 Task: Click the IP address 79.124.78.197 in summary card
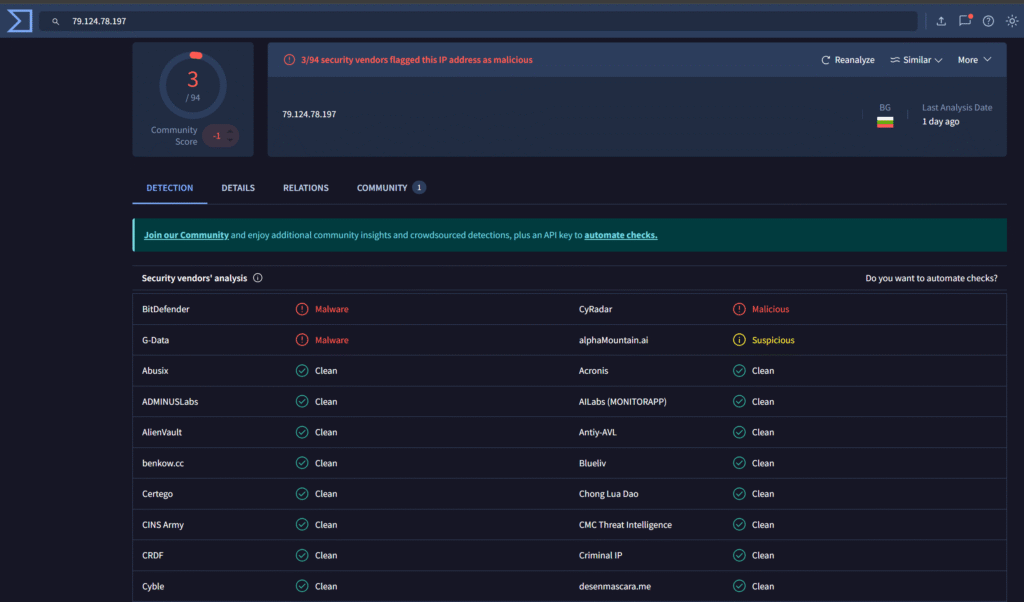309,114
